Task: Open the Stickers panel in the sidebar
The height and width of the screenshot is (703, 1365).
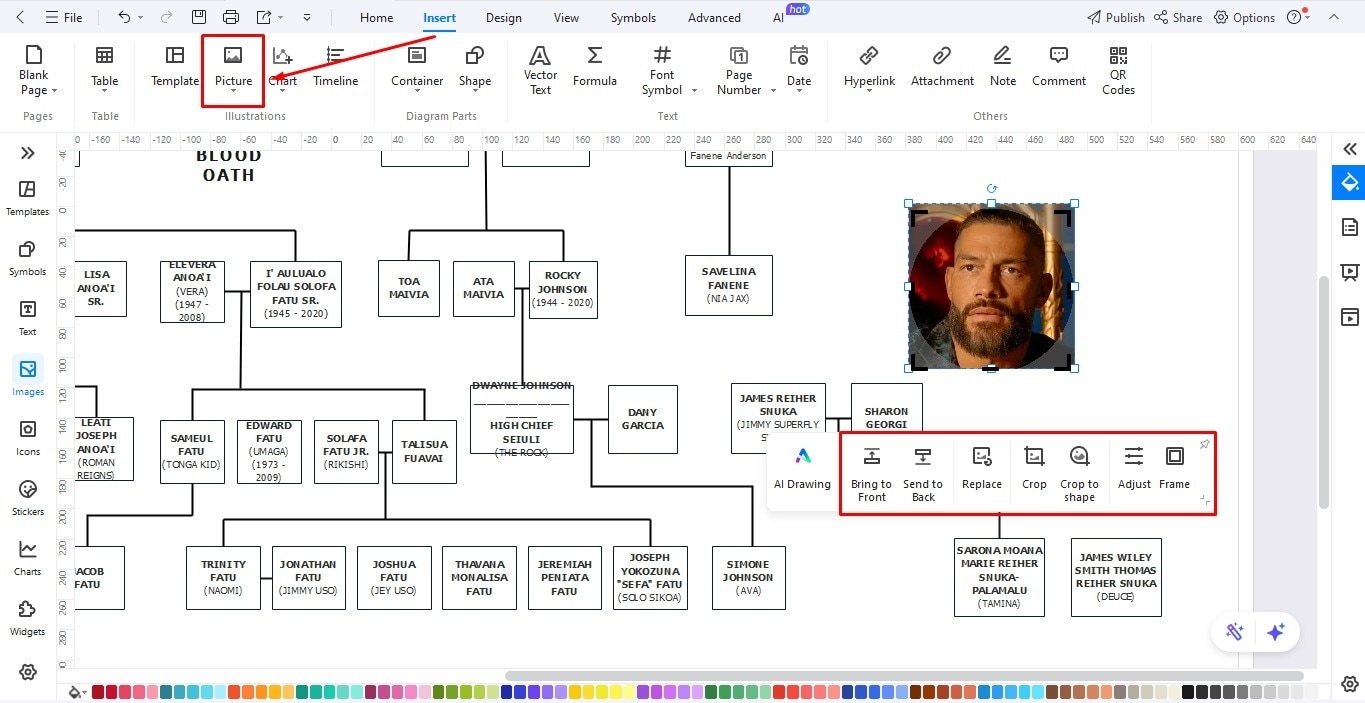Action: pos(27,497)
